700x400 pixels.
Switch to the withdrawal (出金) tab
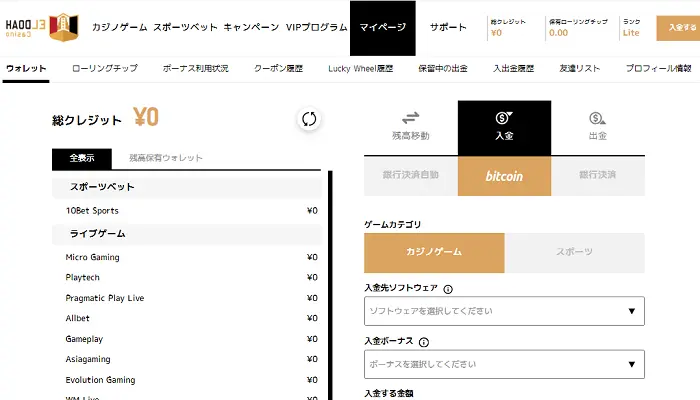coord(597,127)
